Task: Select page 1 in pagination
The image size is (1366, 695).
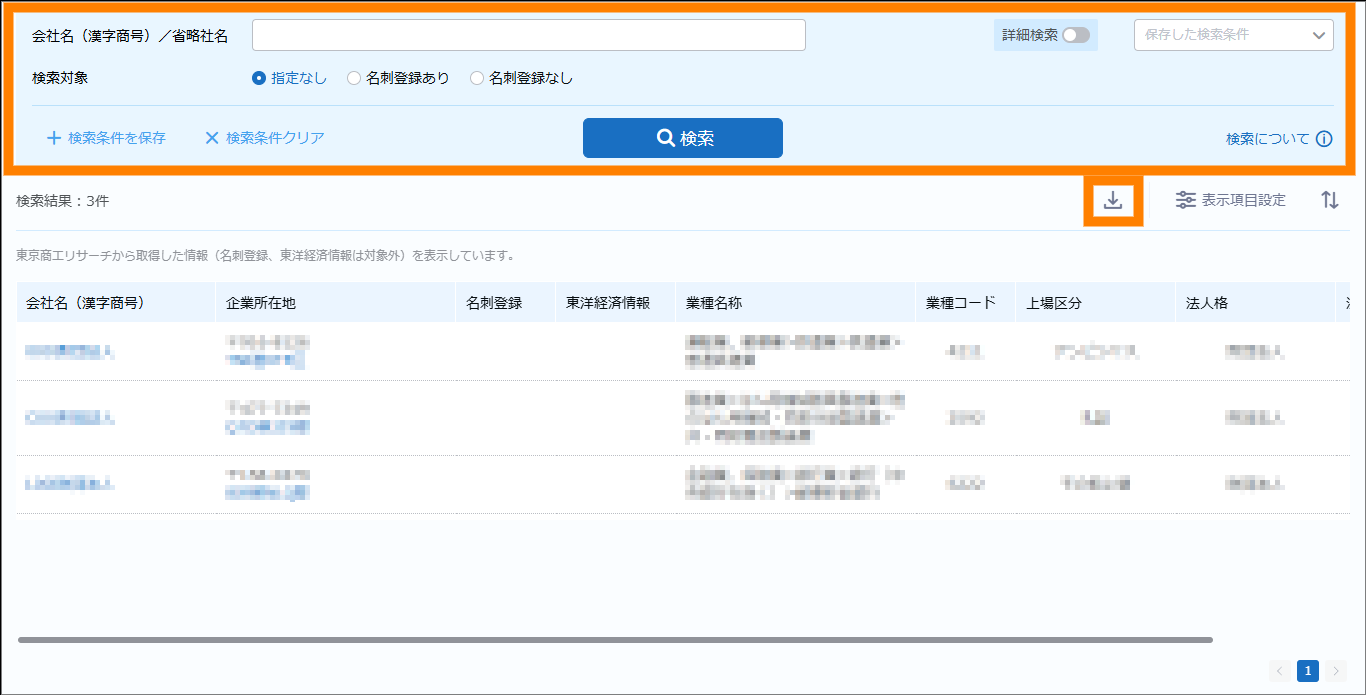Action: [1307, 671]
